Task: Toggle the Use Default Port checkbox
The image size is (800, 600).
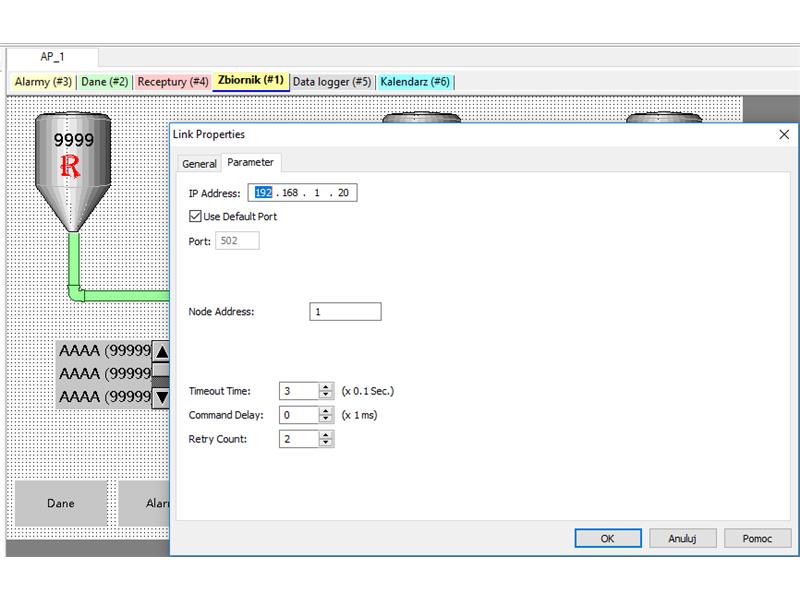Action: pos(195,216)
